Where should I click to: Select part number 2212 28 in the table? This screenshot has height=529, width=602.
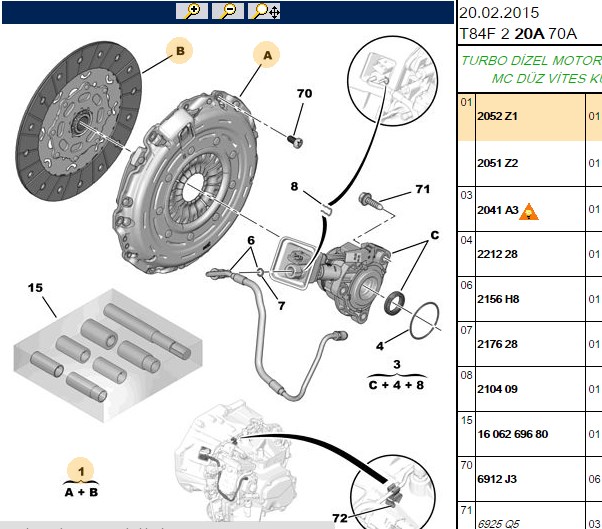click(x=497, y=254)
